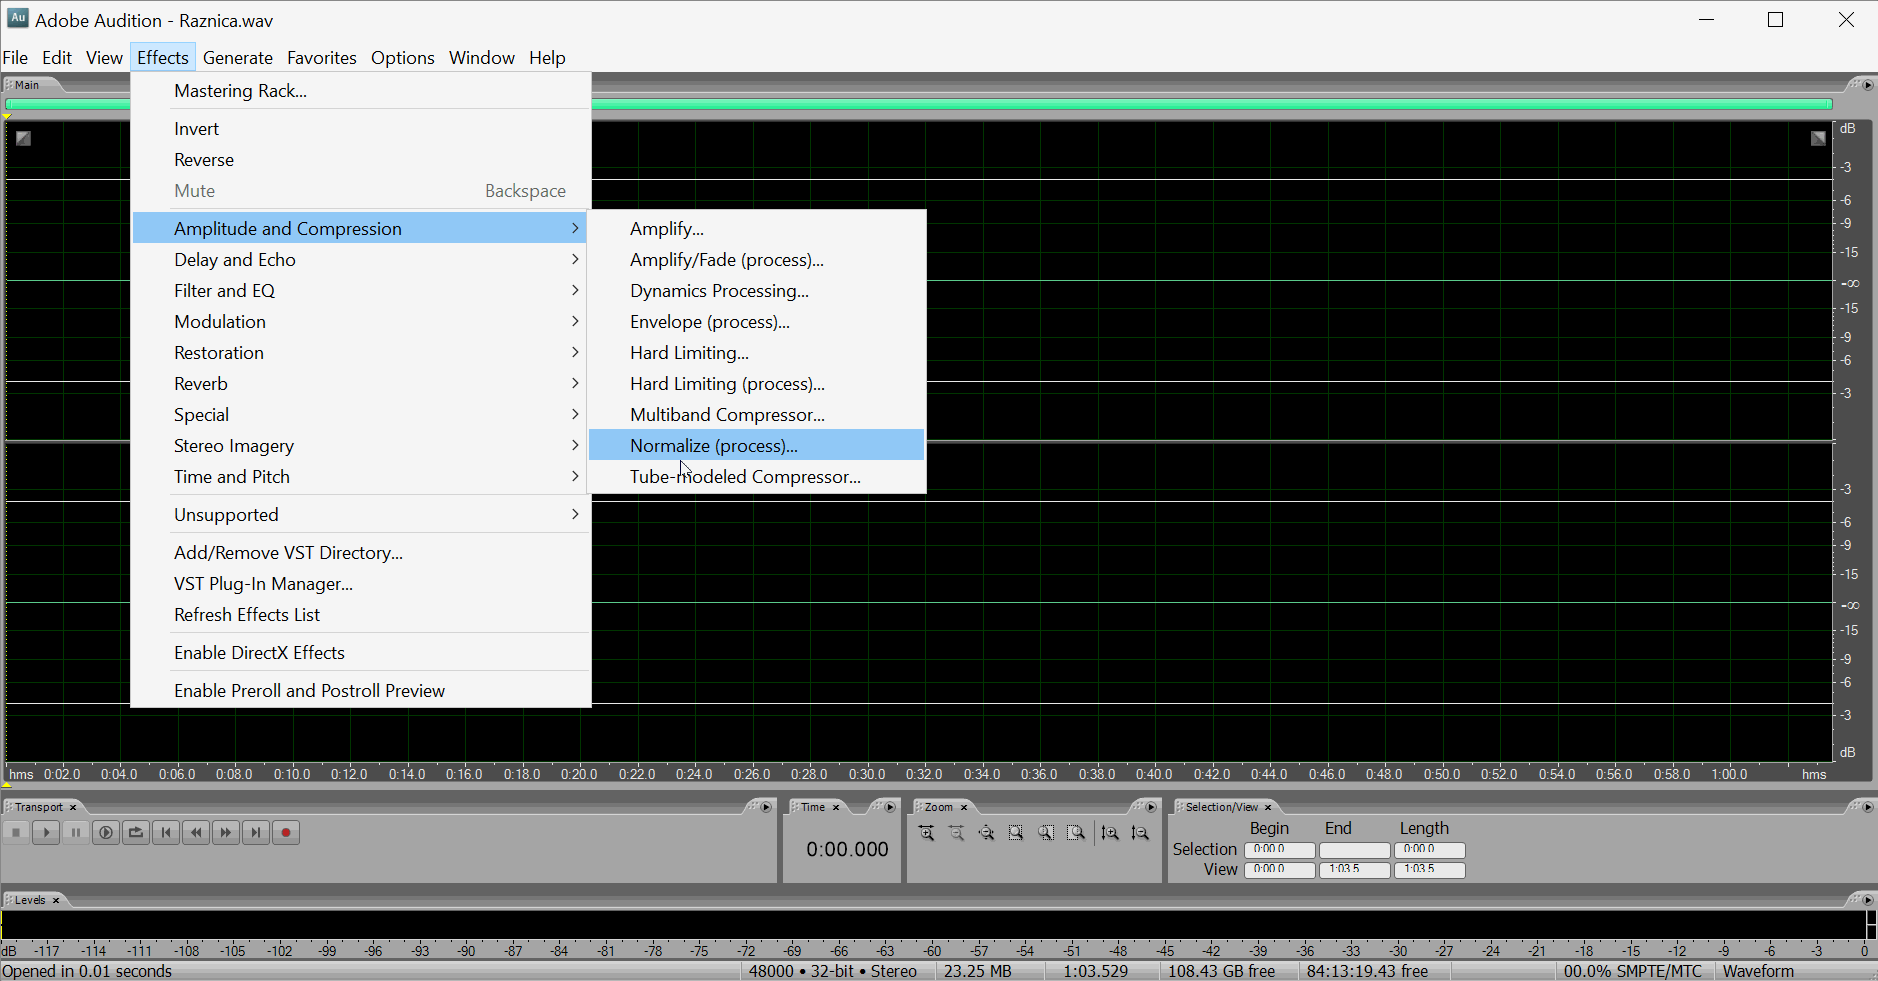Click Selection Length time field
1878x981 pixels.
pos(1429,850)
